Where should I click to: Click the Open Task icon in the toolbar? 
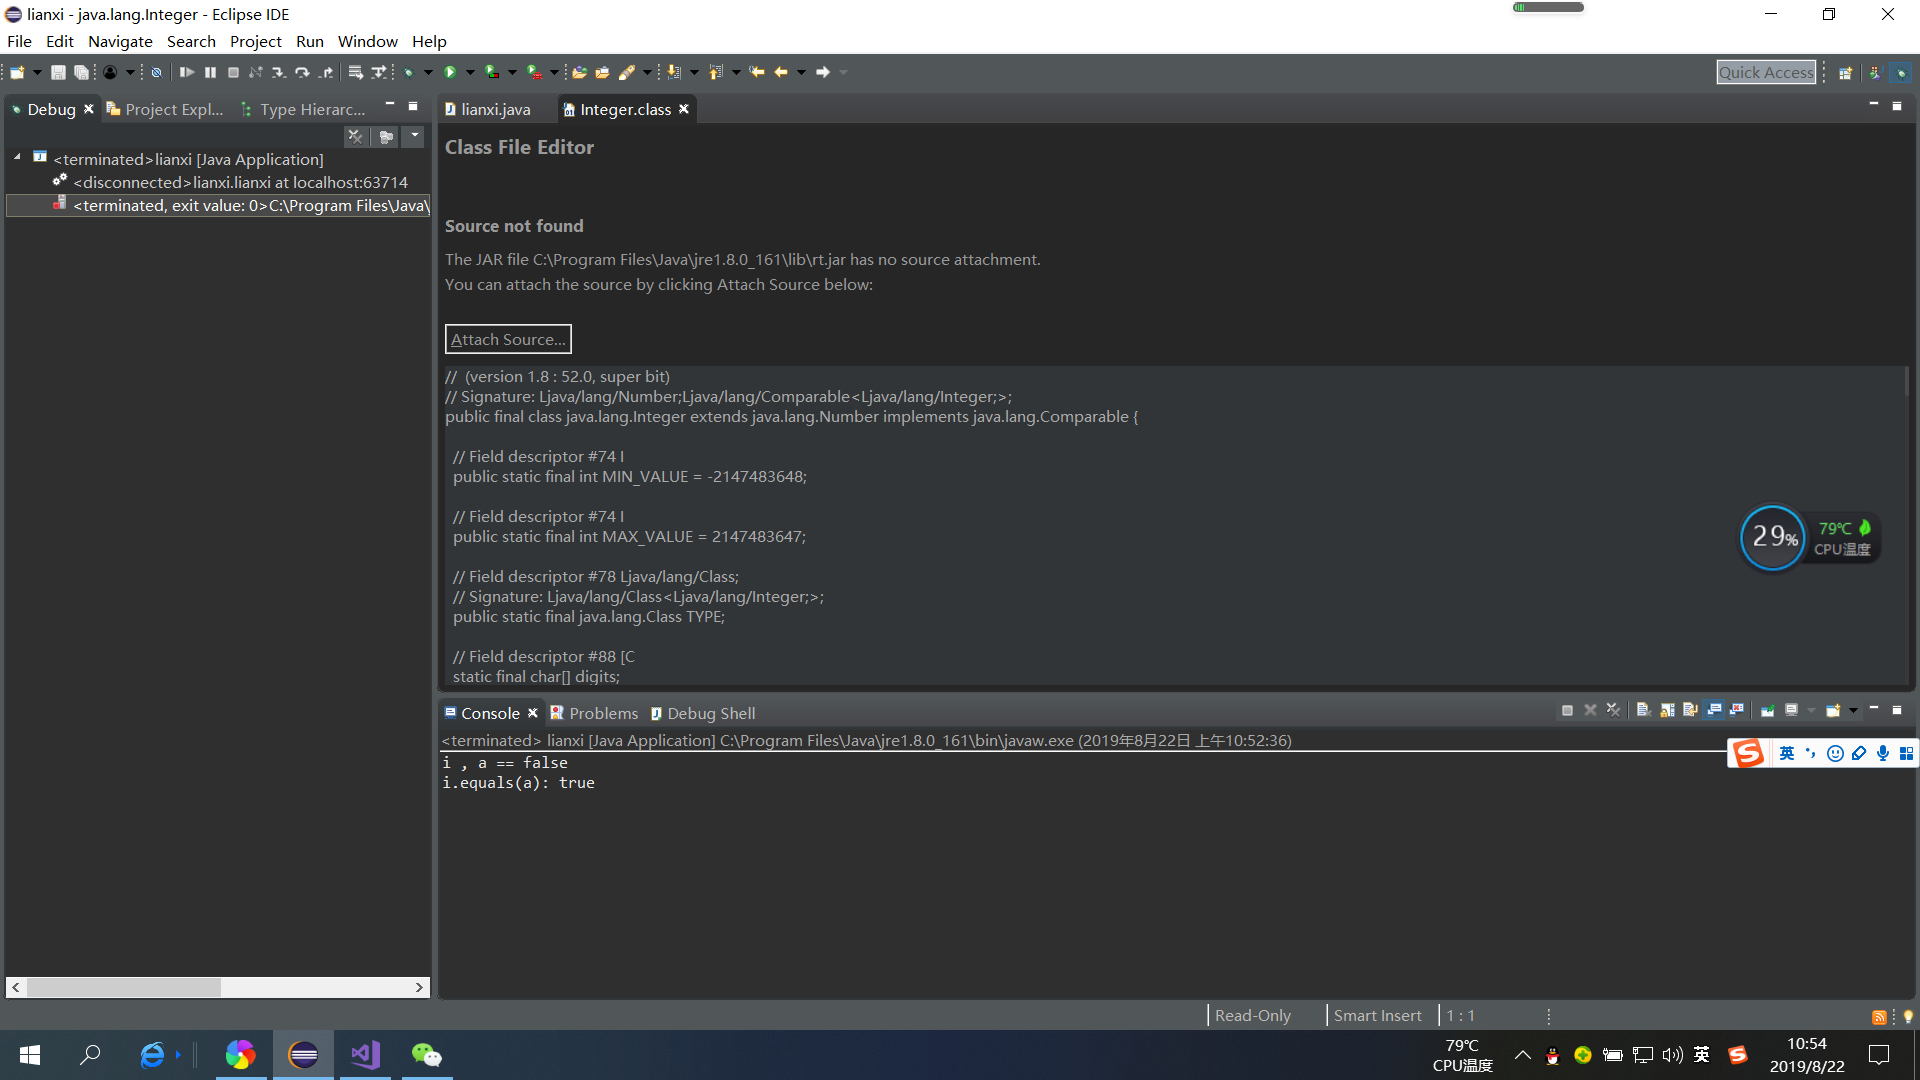(602, 72)
